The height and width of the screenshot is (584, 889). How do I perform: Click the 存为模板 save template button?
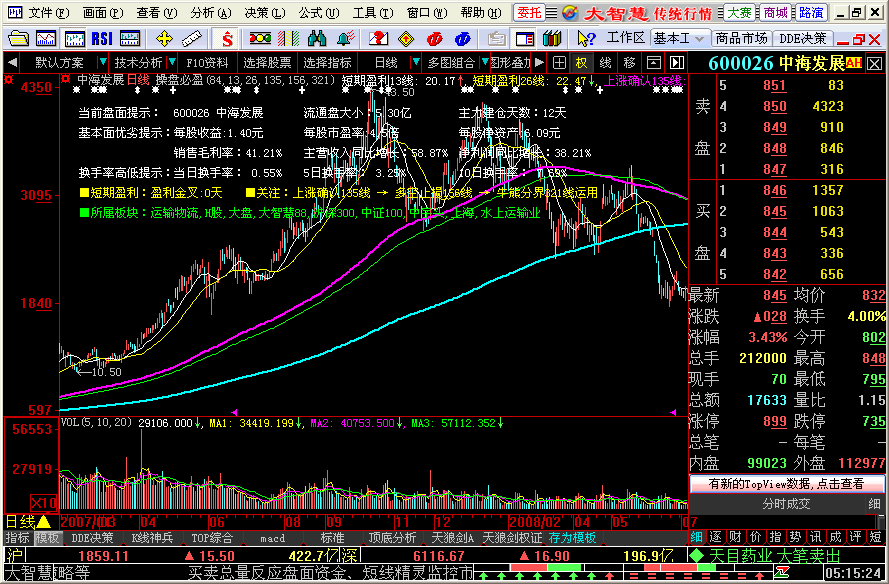(572, 538)
